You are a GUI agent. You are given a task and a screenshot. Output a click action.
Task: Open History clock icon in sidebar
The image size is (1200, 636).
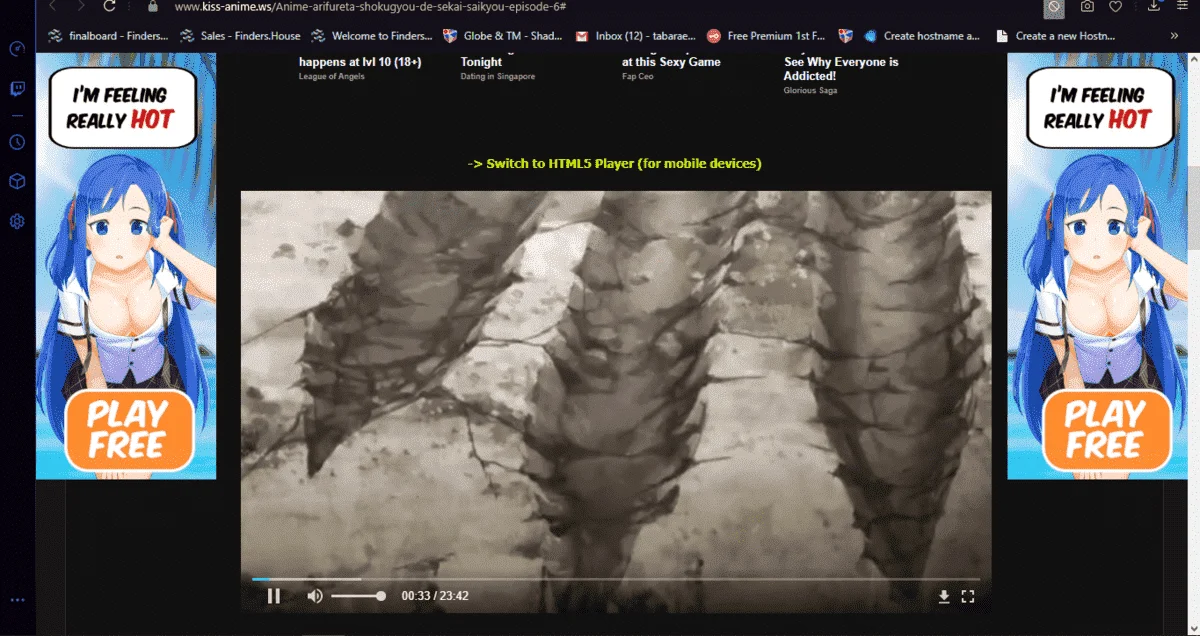click(x=17, y=142)
